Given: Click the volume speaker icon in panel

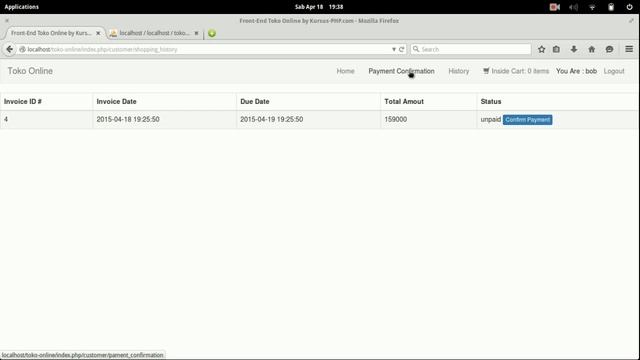Looking at the screenshot, I should (x=573, y=7).
